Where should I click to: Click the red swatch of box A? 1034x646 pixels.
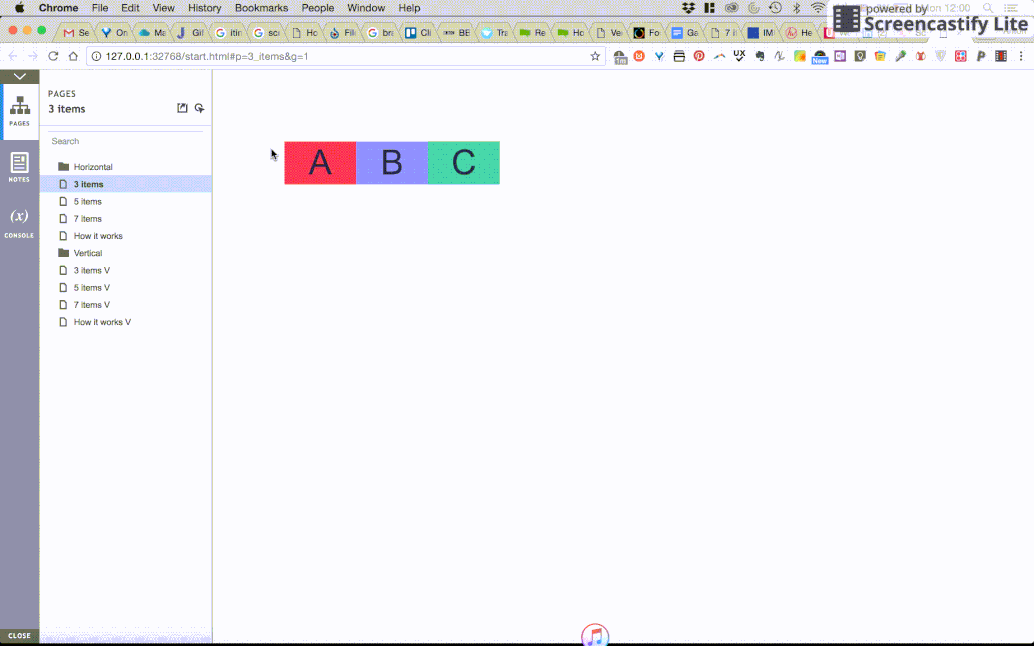[x=320, y=162]
